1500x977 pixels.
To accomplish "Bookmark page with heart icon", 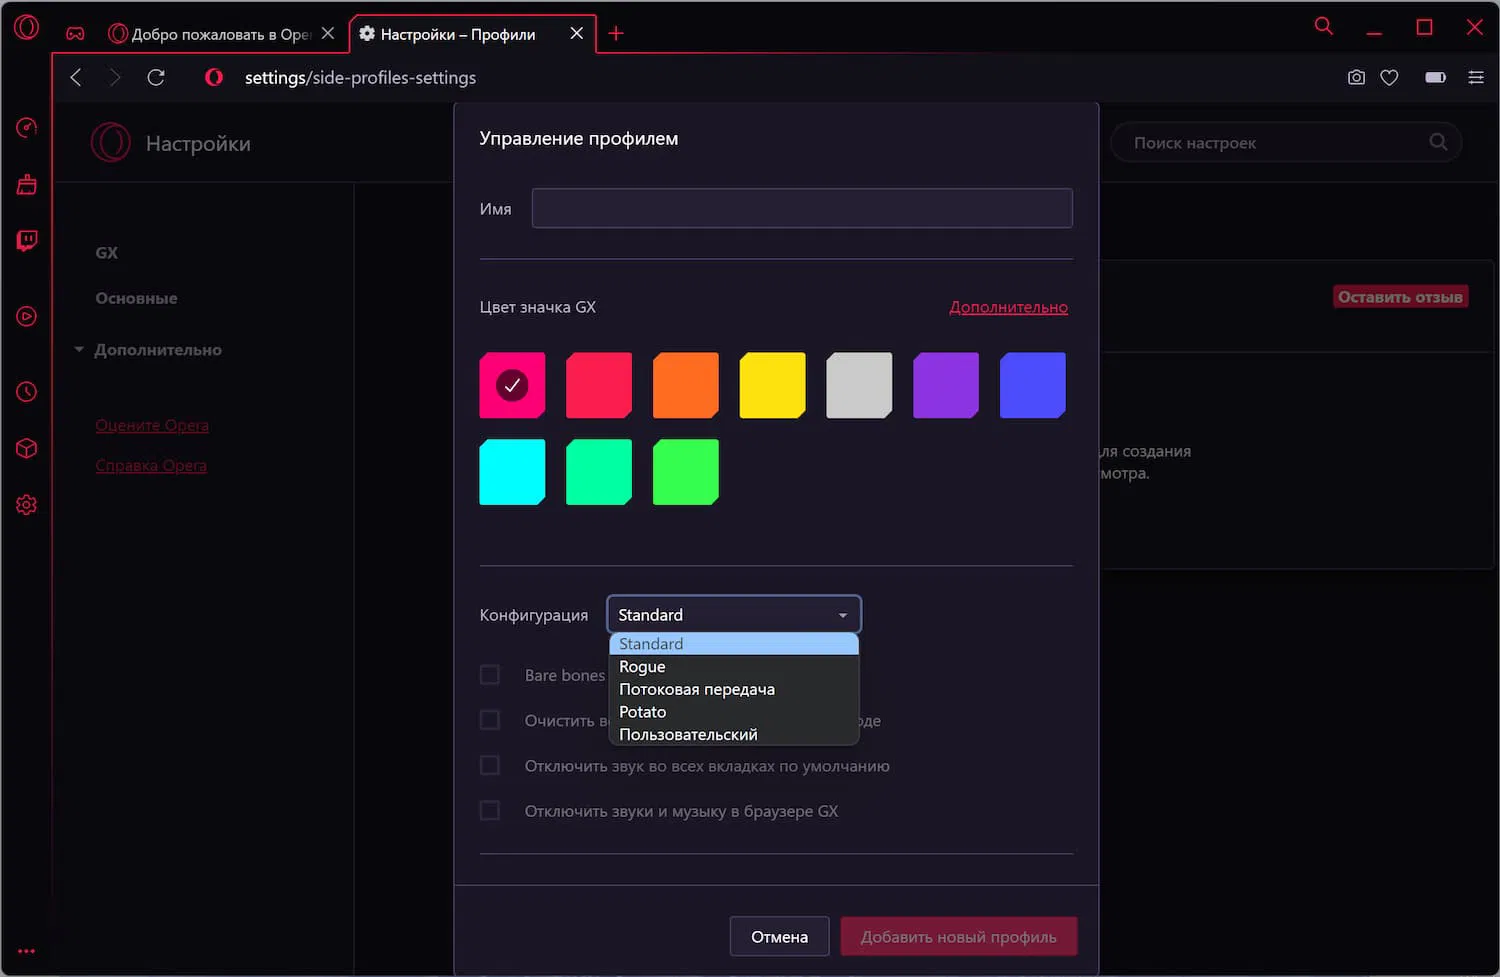I will click(x=1389, y=77).
